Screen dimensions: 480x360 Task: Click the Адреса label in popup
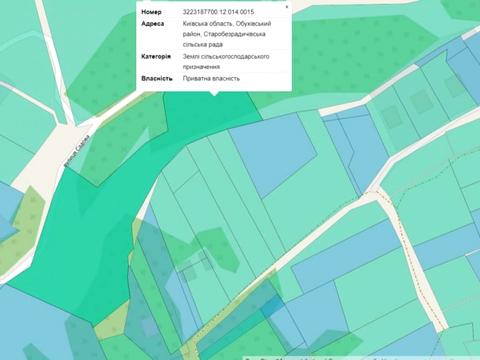(x=152, y=24)
